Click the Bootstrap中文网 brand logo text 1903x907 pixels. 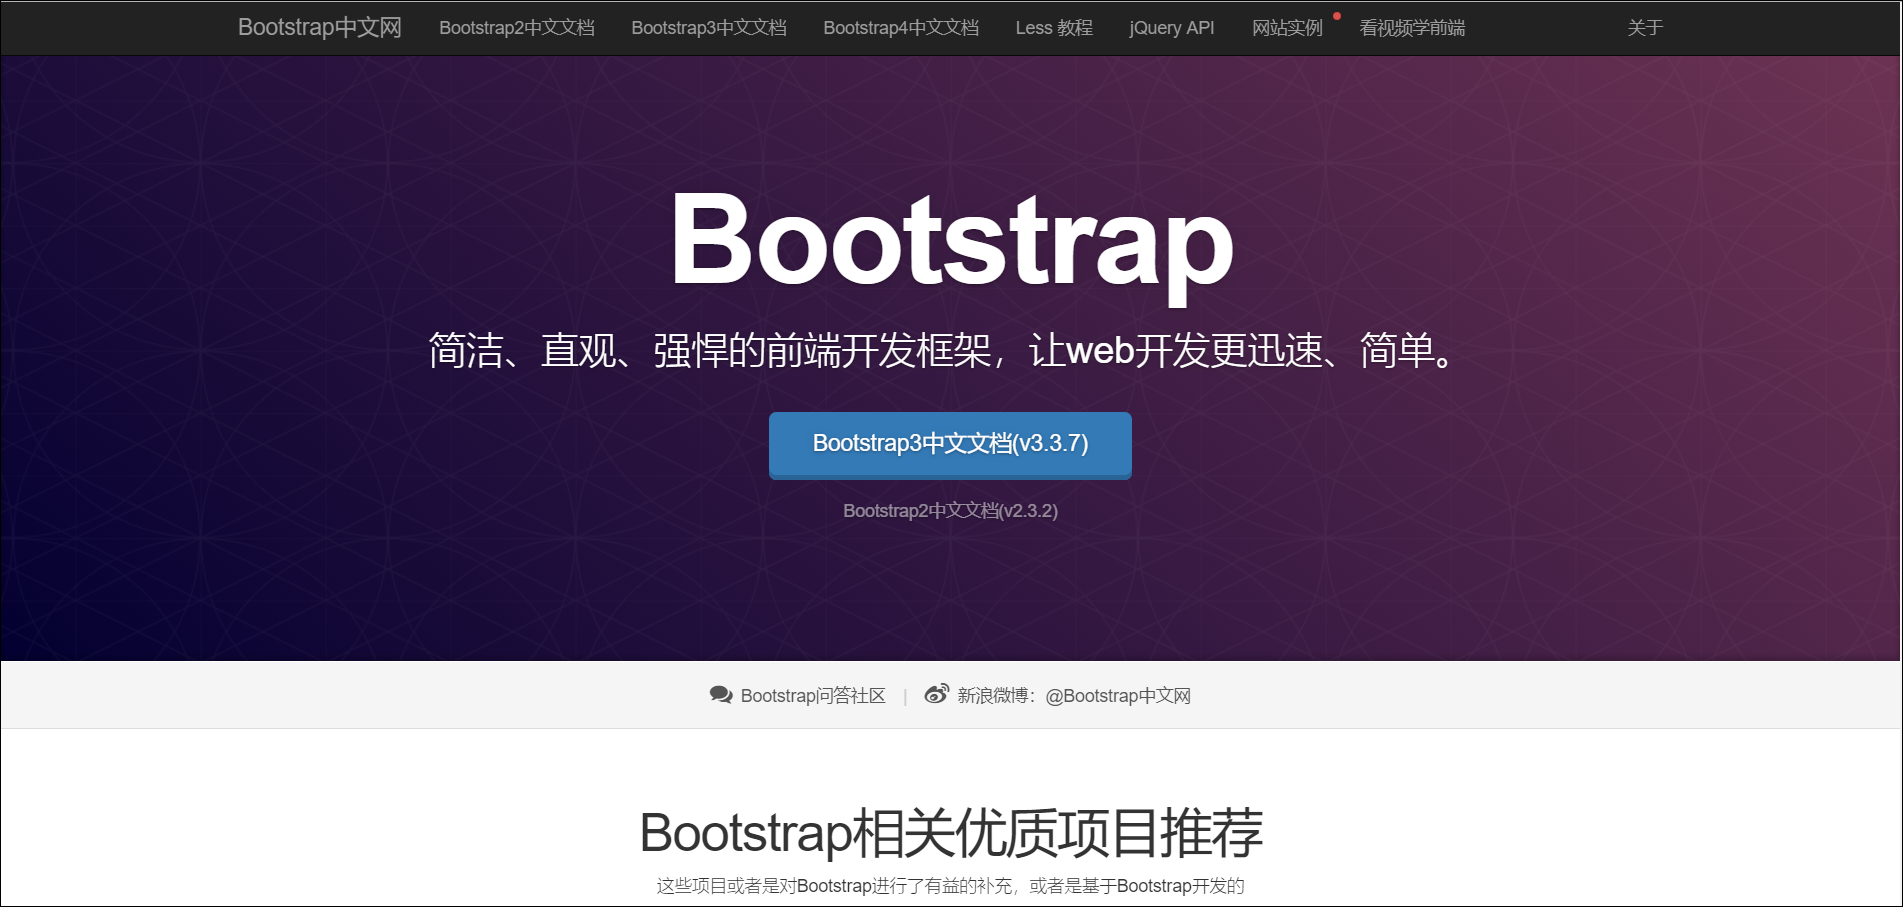[319, 27]
